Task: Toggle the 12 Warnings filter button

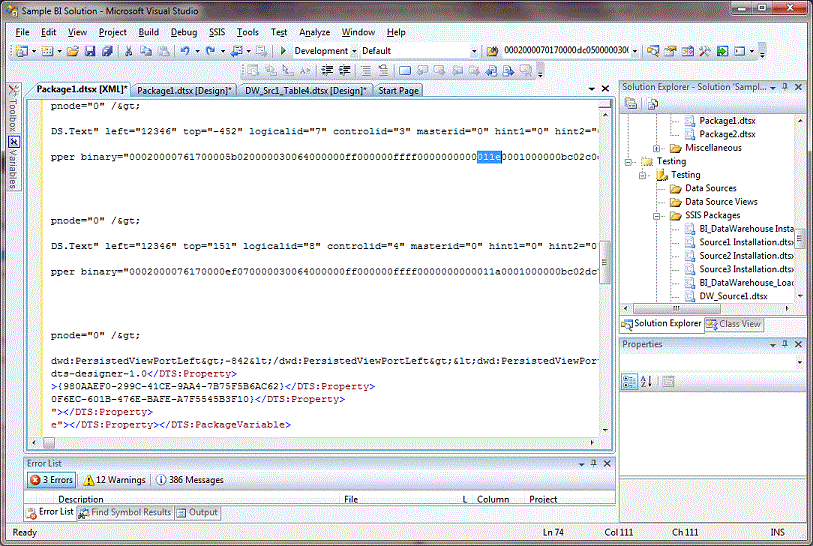Action: 115,480
